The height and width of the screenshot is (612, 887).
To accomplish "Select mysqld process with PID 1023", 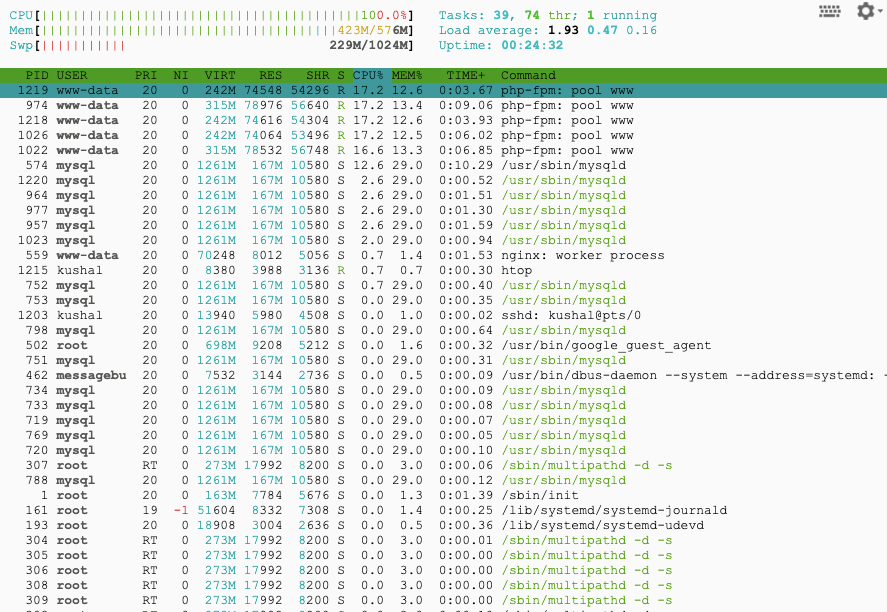I will (x=444, y=240).
